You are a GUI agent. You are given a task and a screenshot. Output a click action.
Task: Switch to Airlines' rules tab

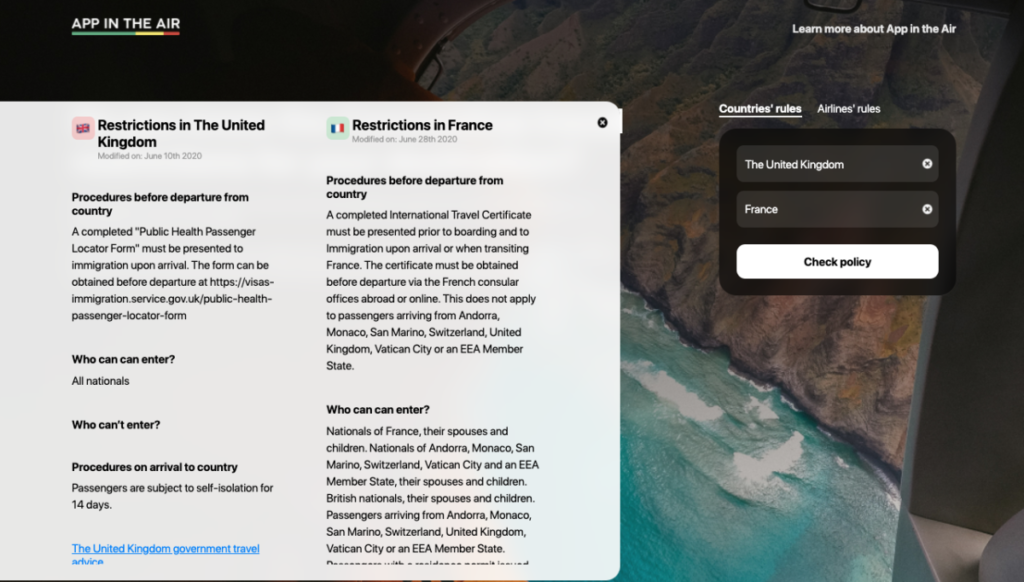click(848, 109)
